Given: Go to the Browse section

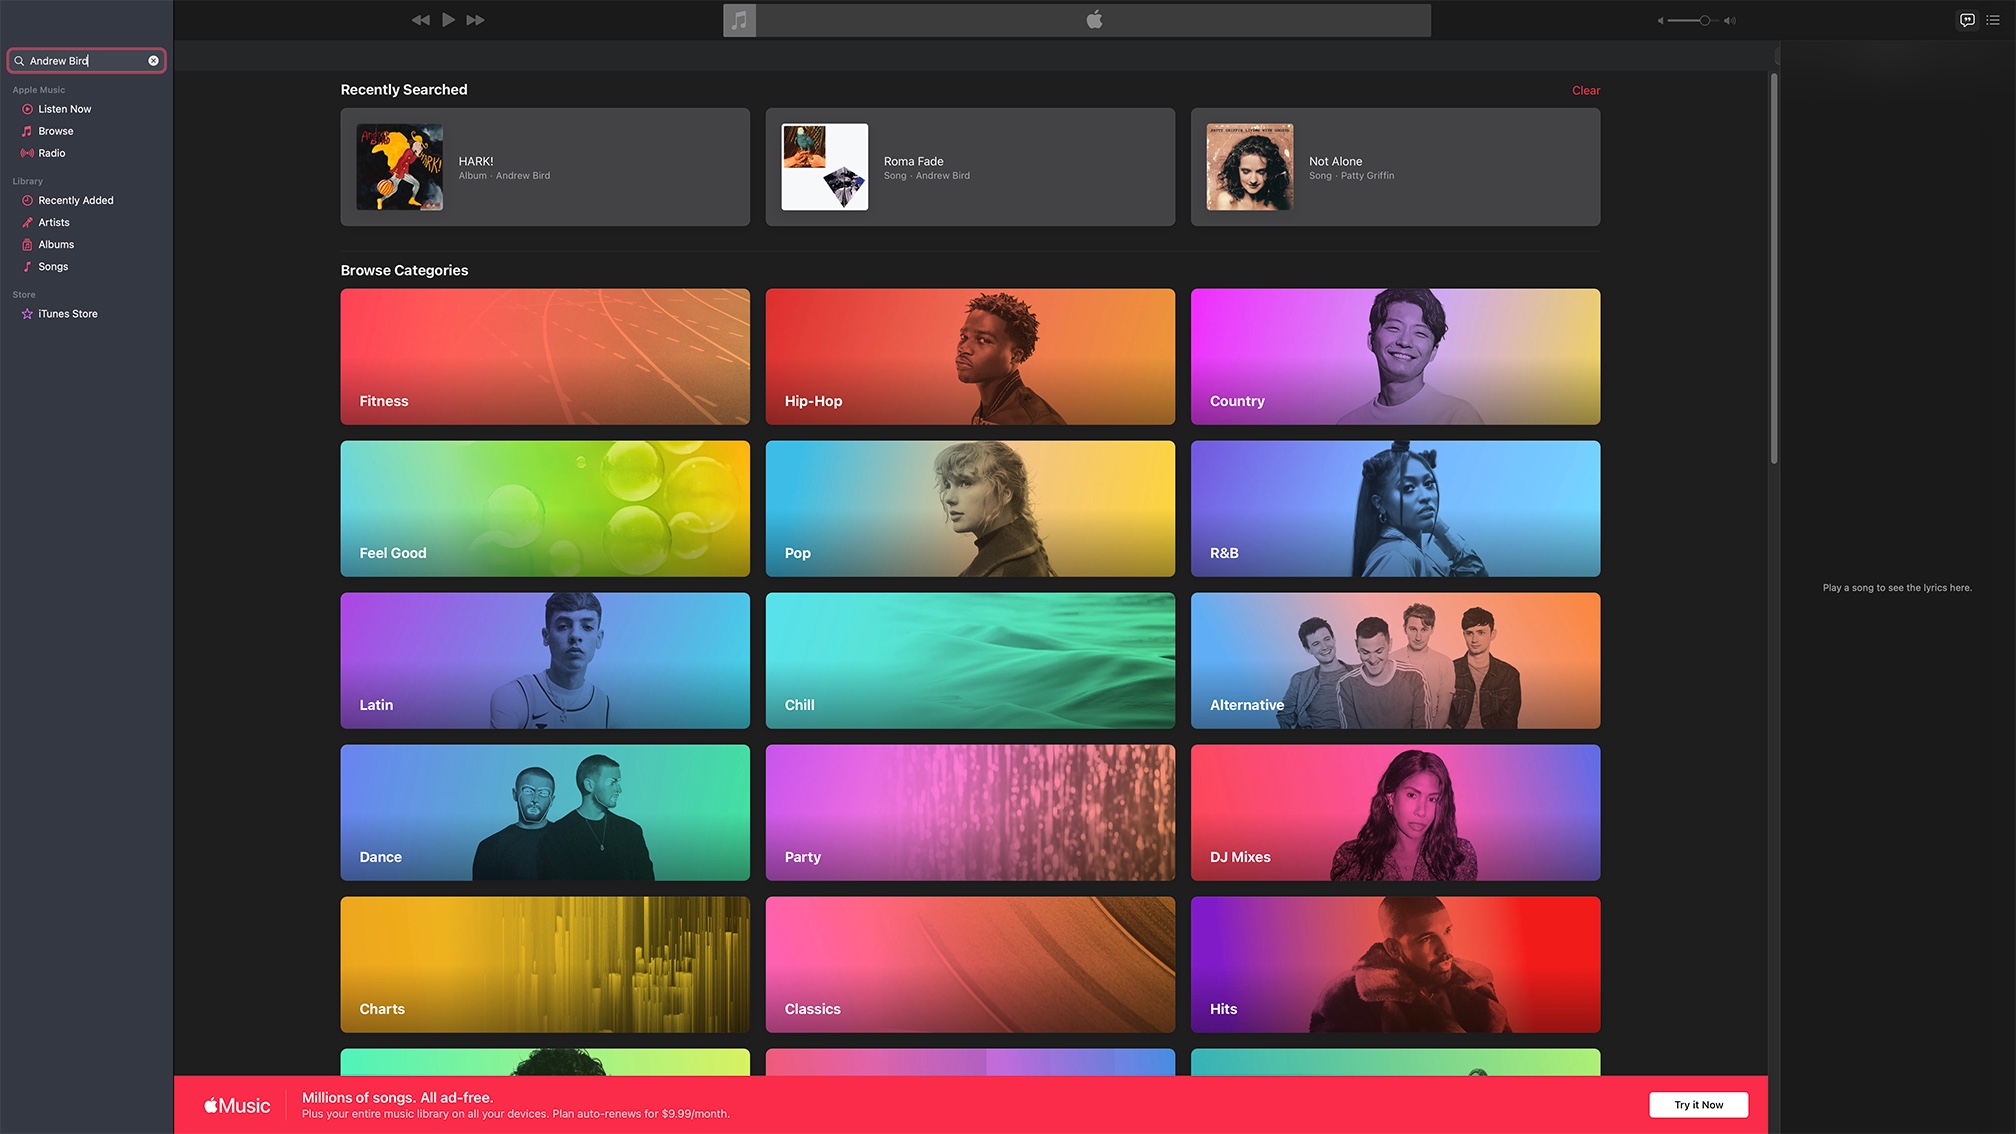Looking at the screenshot, I should click(x=55, y=131).
